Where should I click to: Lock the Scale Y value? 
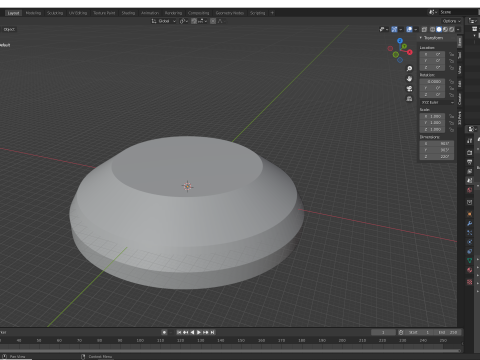pos(451,123)
